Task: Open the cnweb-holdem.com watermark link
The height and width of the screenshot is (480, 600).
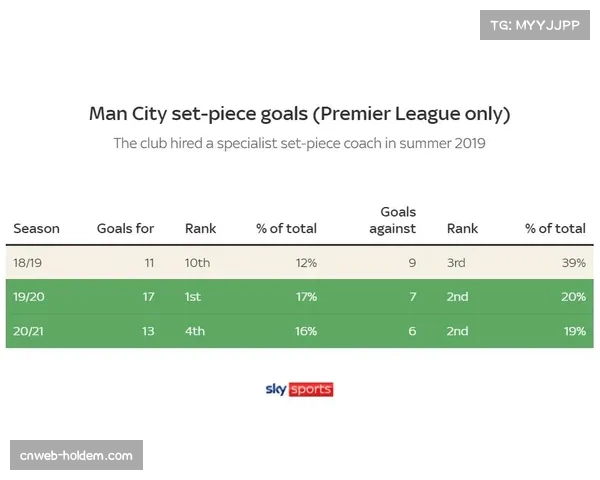Action: [76, 456]
